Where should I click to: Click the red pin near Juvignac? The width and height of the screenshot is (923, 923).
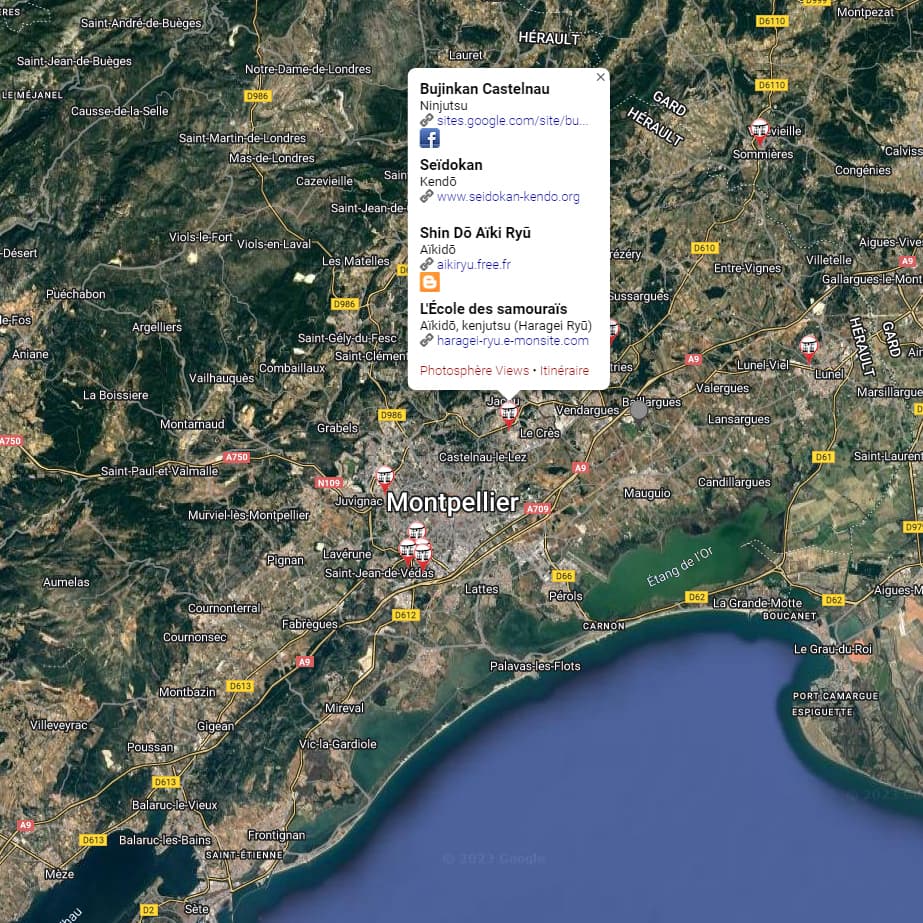coord(383,477)
